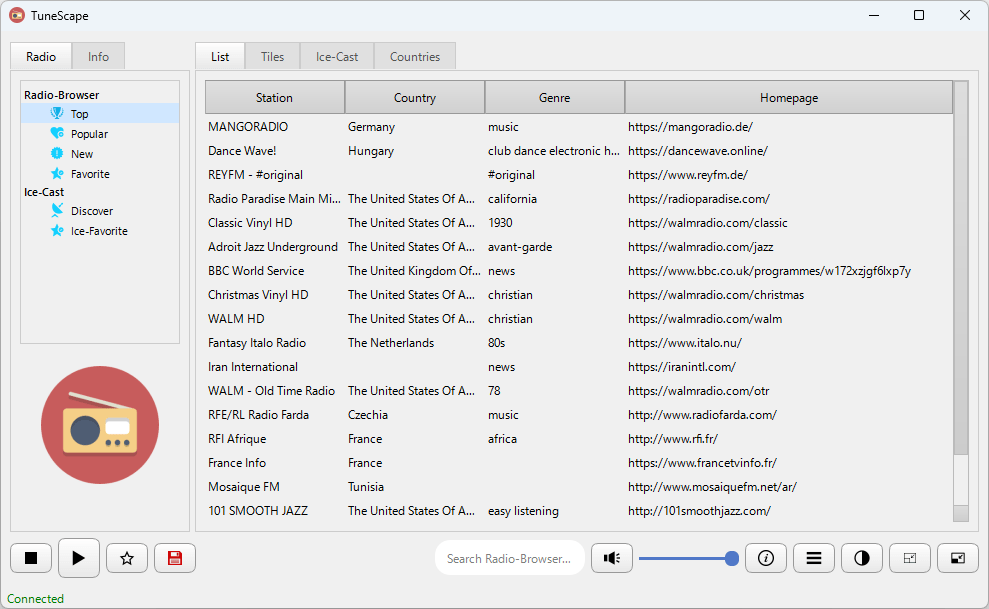Switch to the Countries tab
Image resolution: width=989 pixels, height=609 pixels.
414,57
